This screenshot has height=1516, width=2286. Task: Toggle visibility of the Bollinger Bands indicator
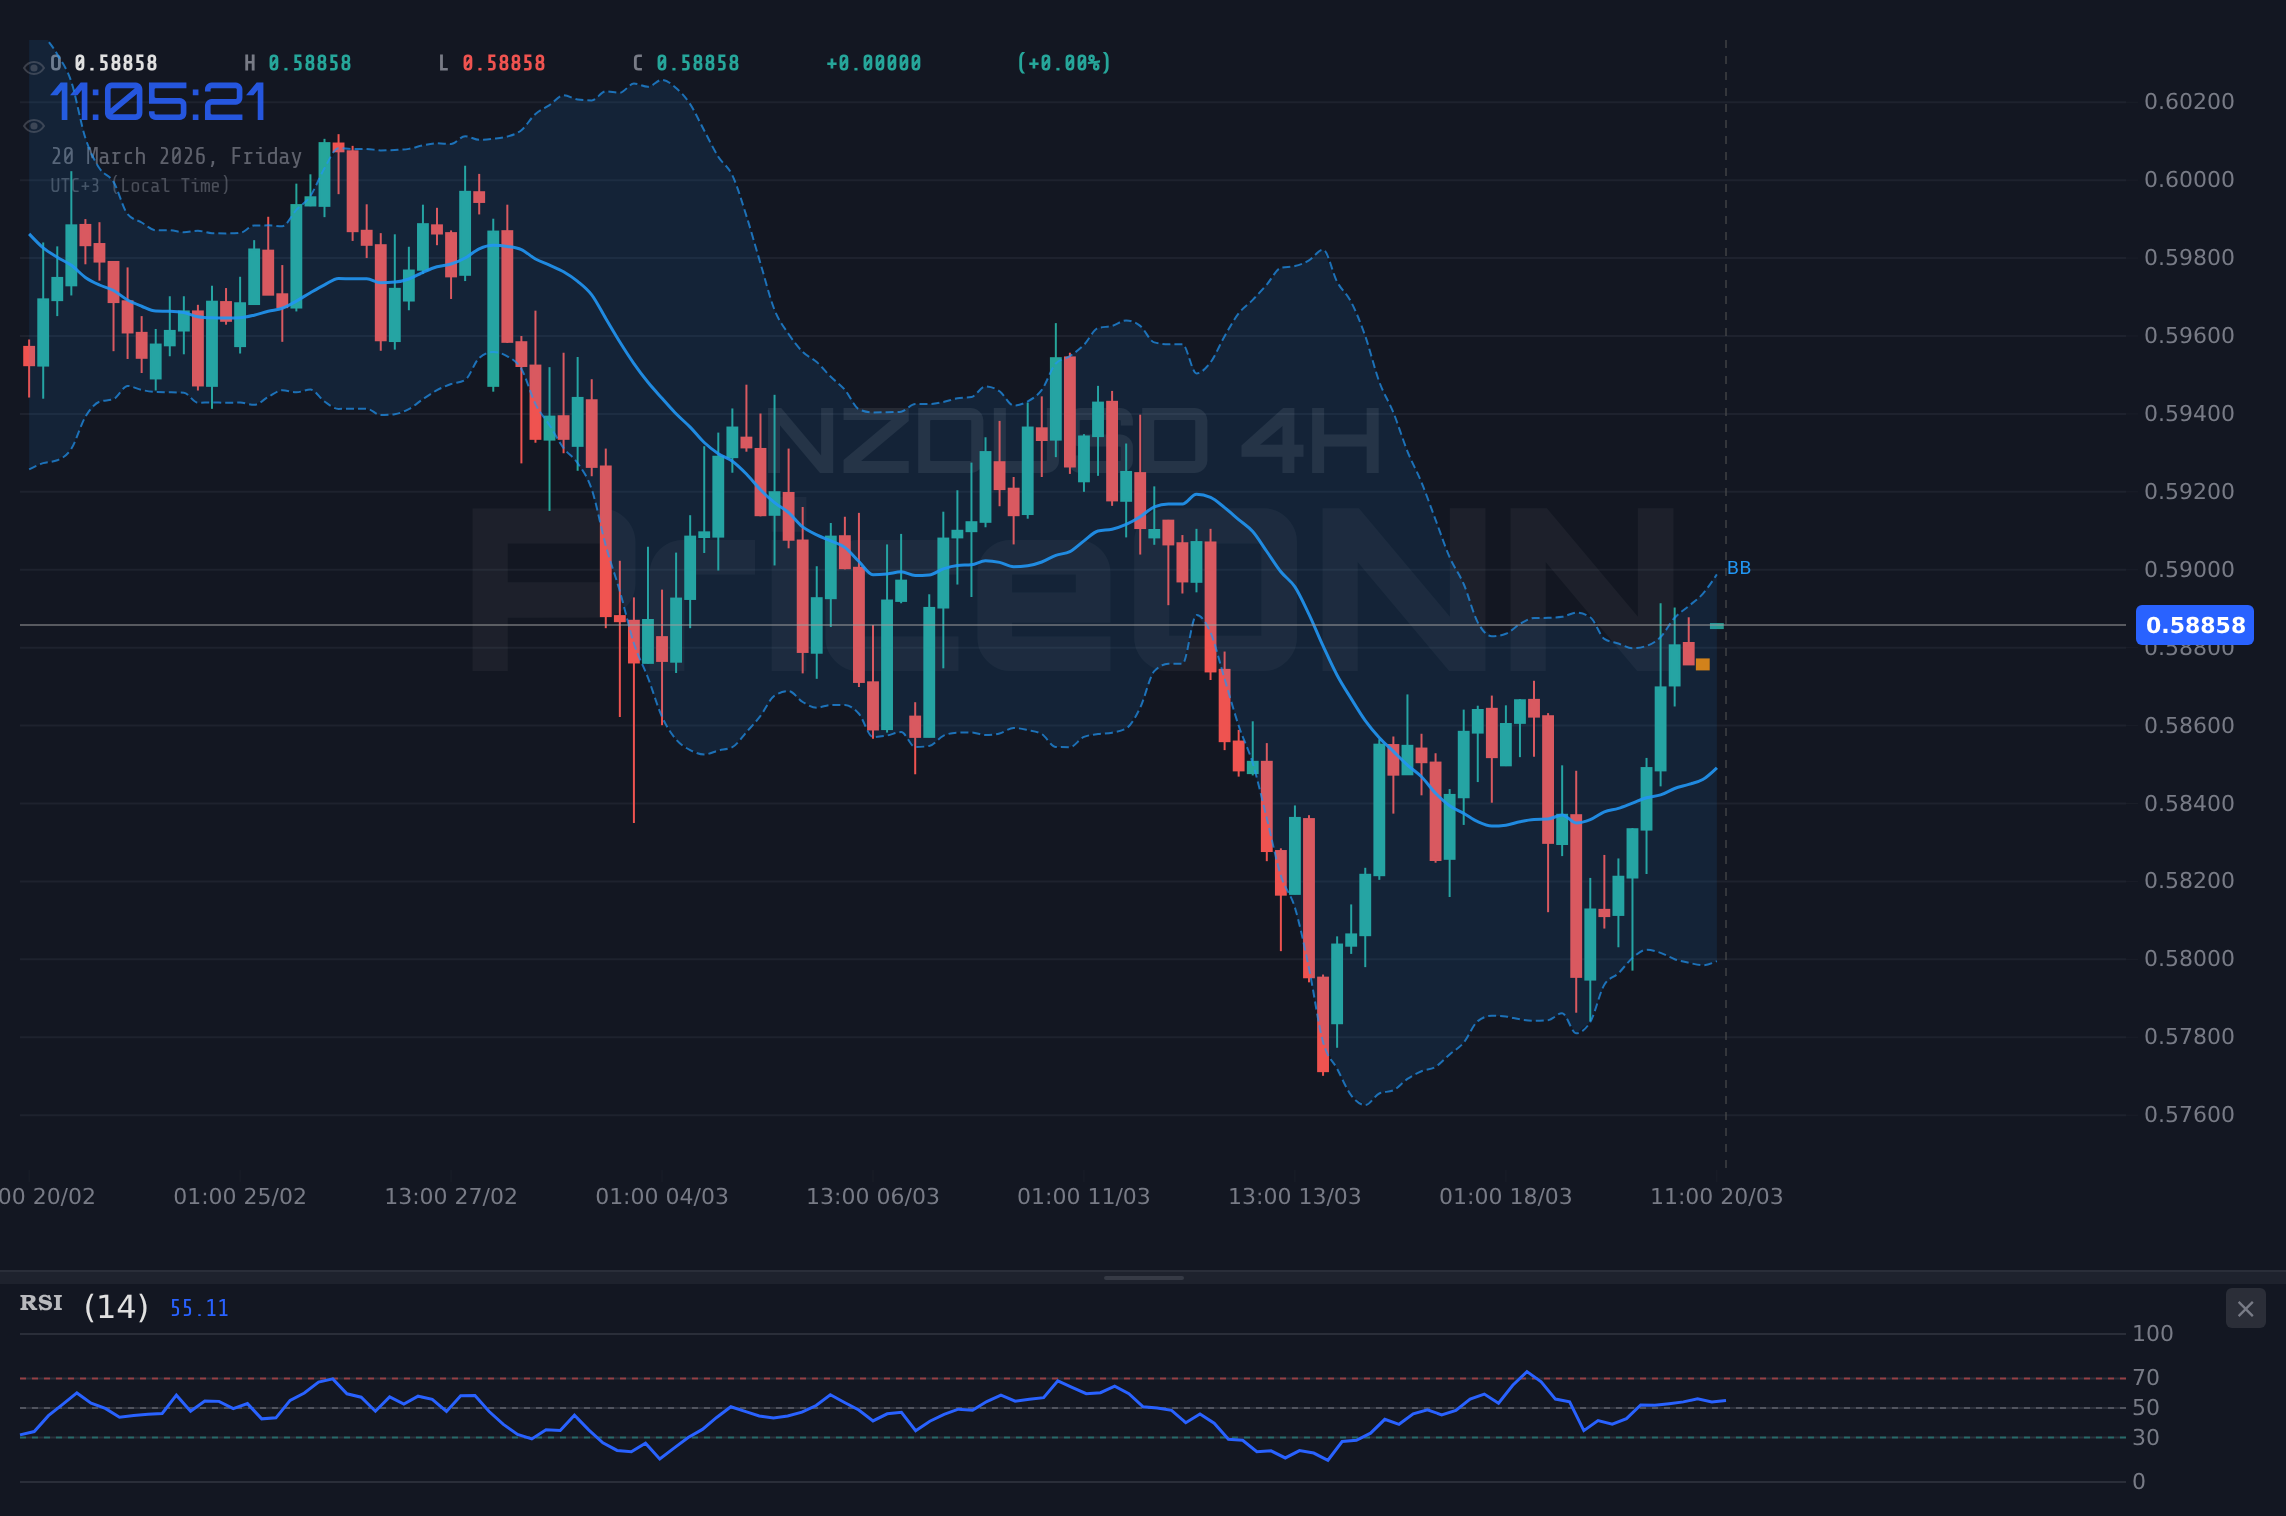pos(33,125)
